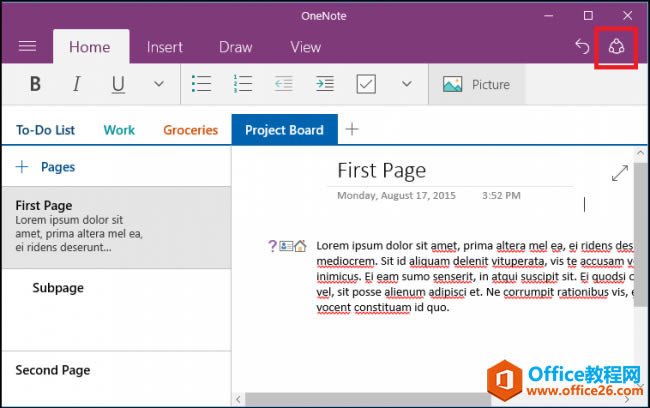650x408 pixels.
Task: Open First Page in page list
Action: (116, 227)
